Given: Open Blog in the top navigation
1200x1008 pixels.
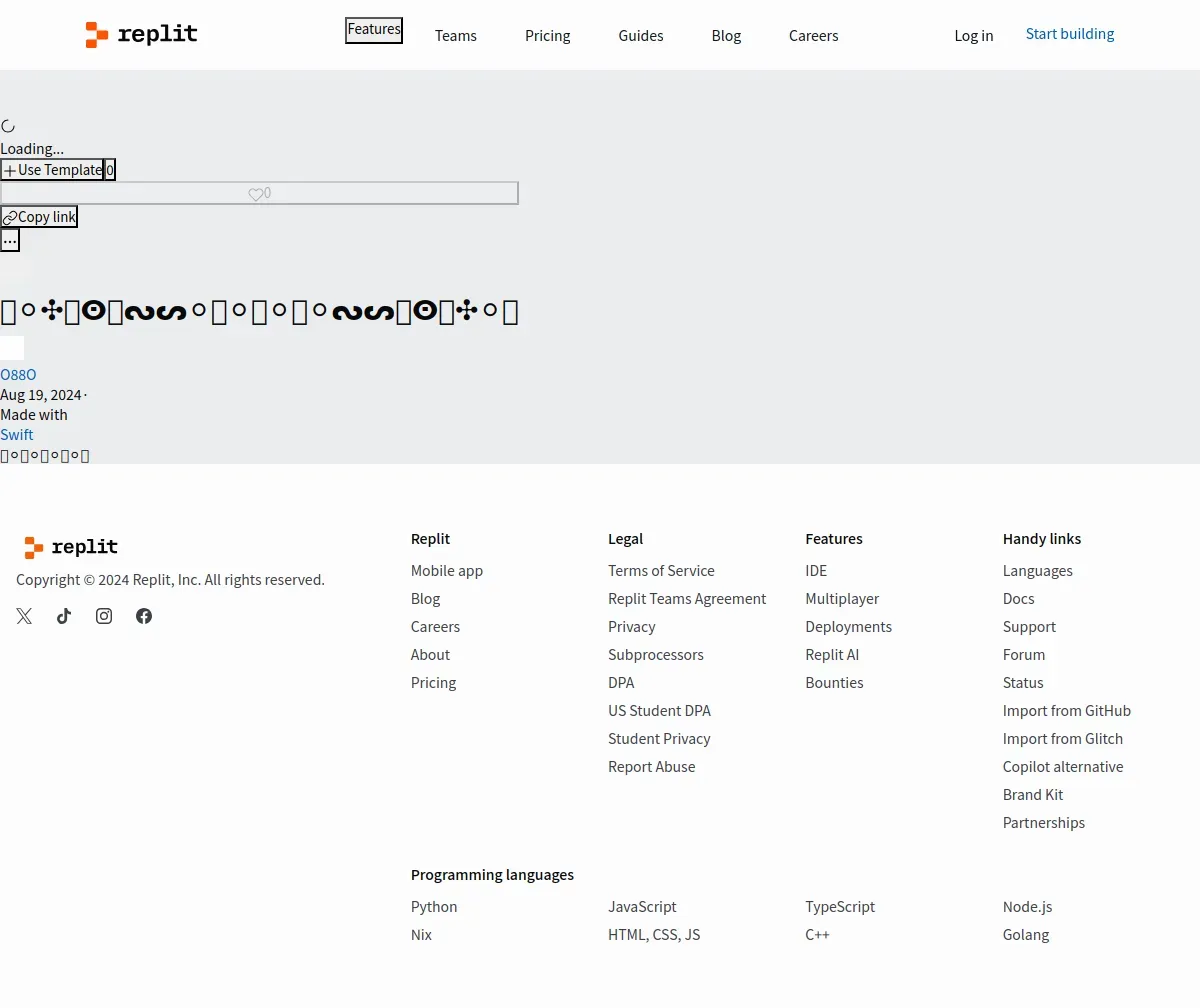Looking at the screenshot, I should (x=727, y=36).
